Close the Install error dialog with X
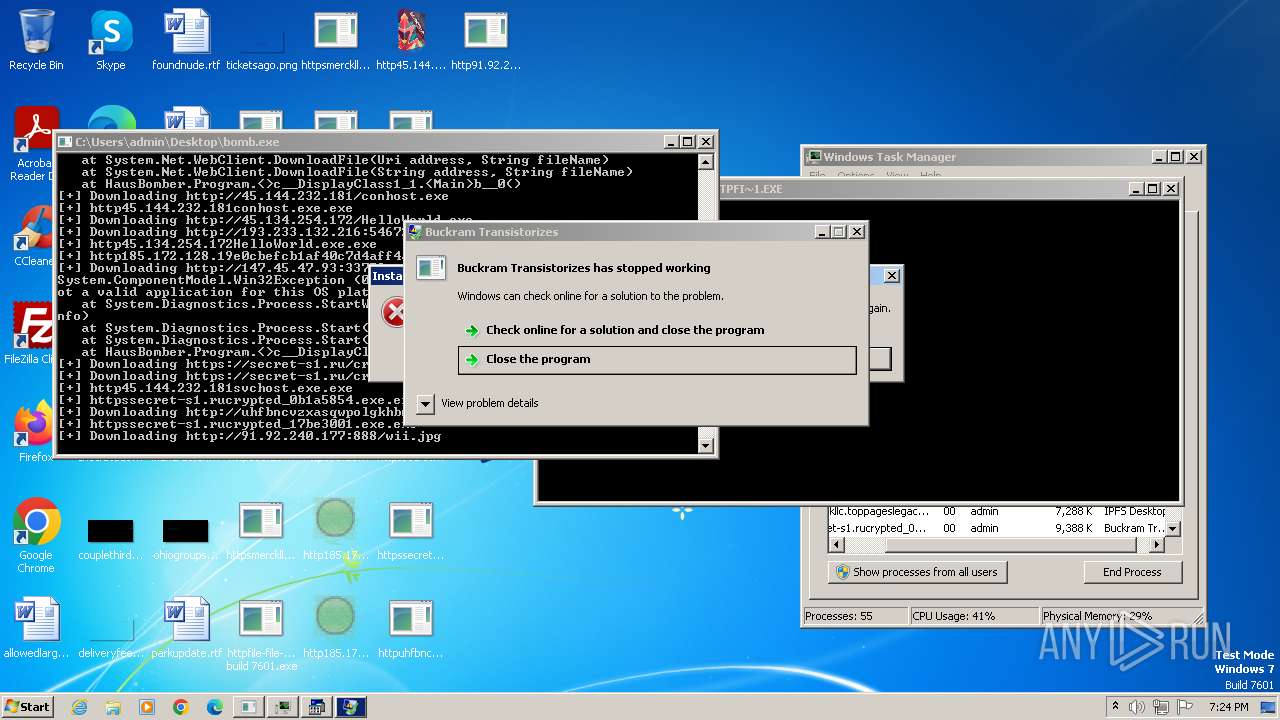The height and width of the screenshot is (720, 1280). 892,275
